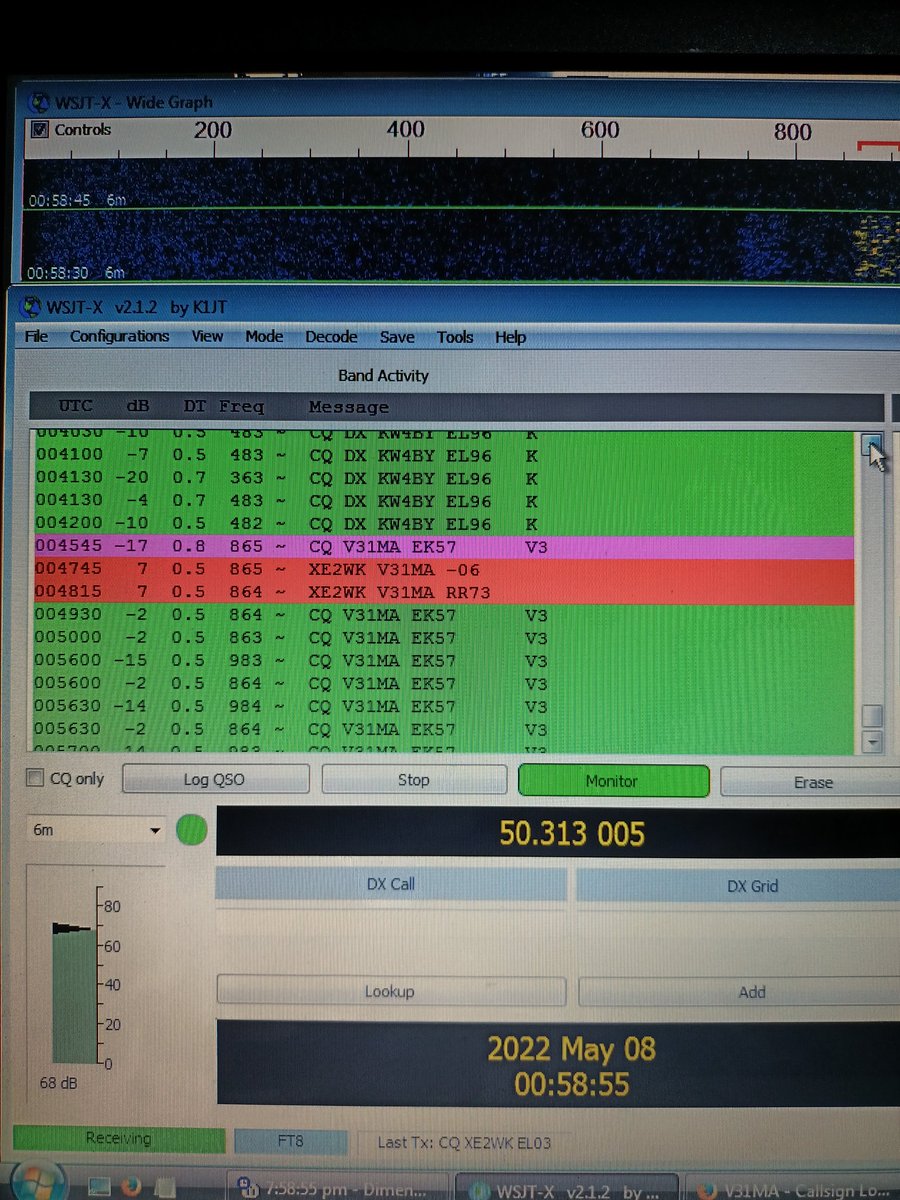This screenshot has width=900, height=1200.
Task: Click the Erase button
Action: click(x=811, y=782)
